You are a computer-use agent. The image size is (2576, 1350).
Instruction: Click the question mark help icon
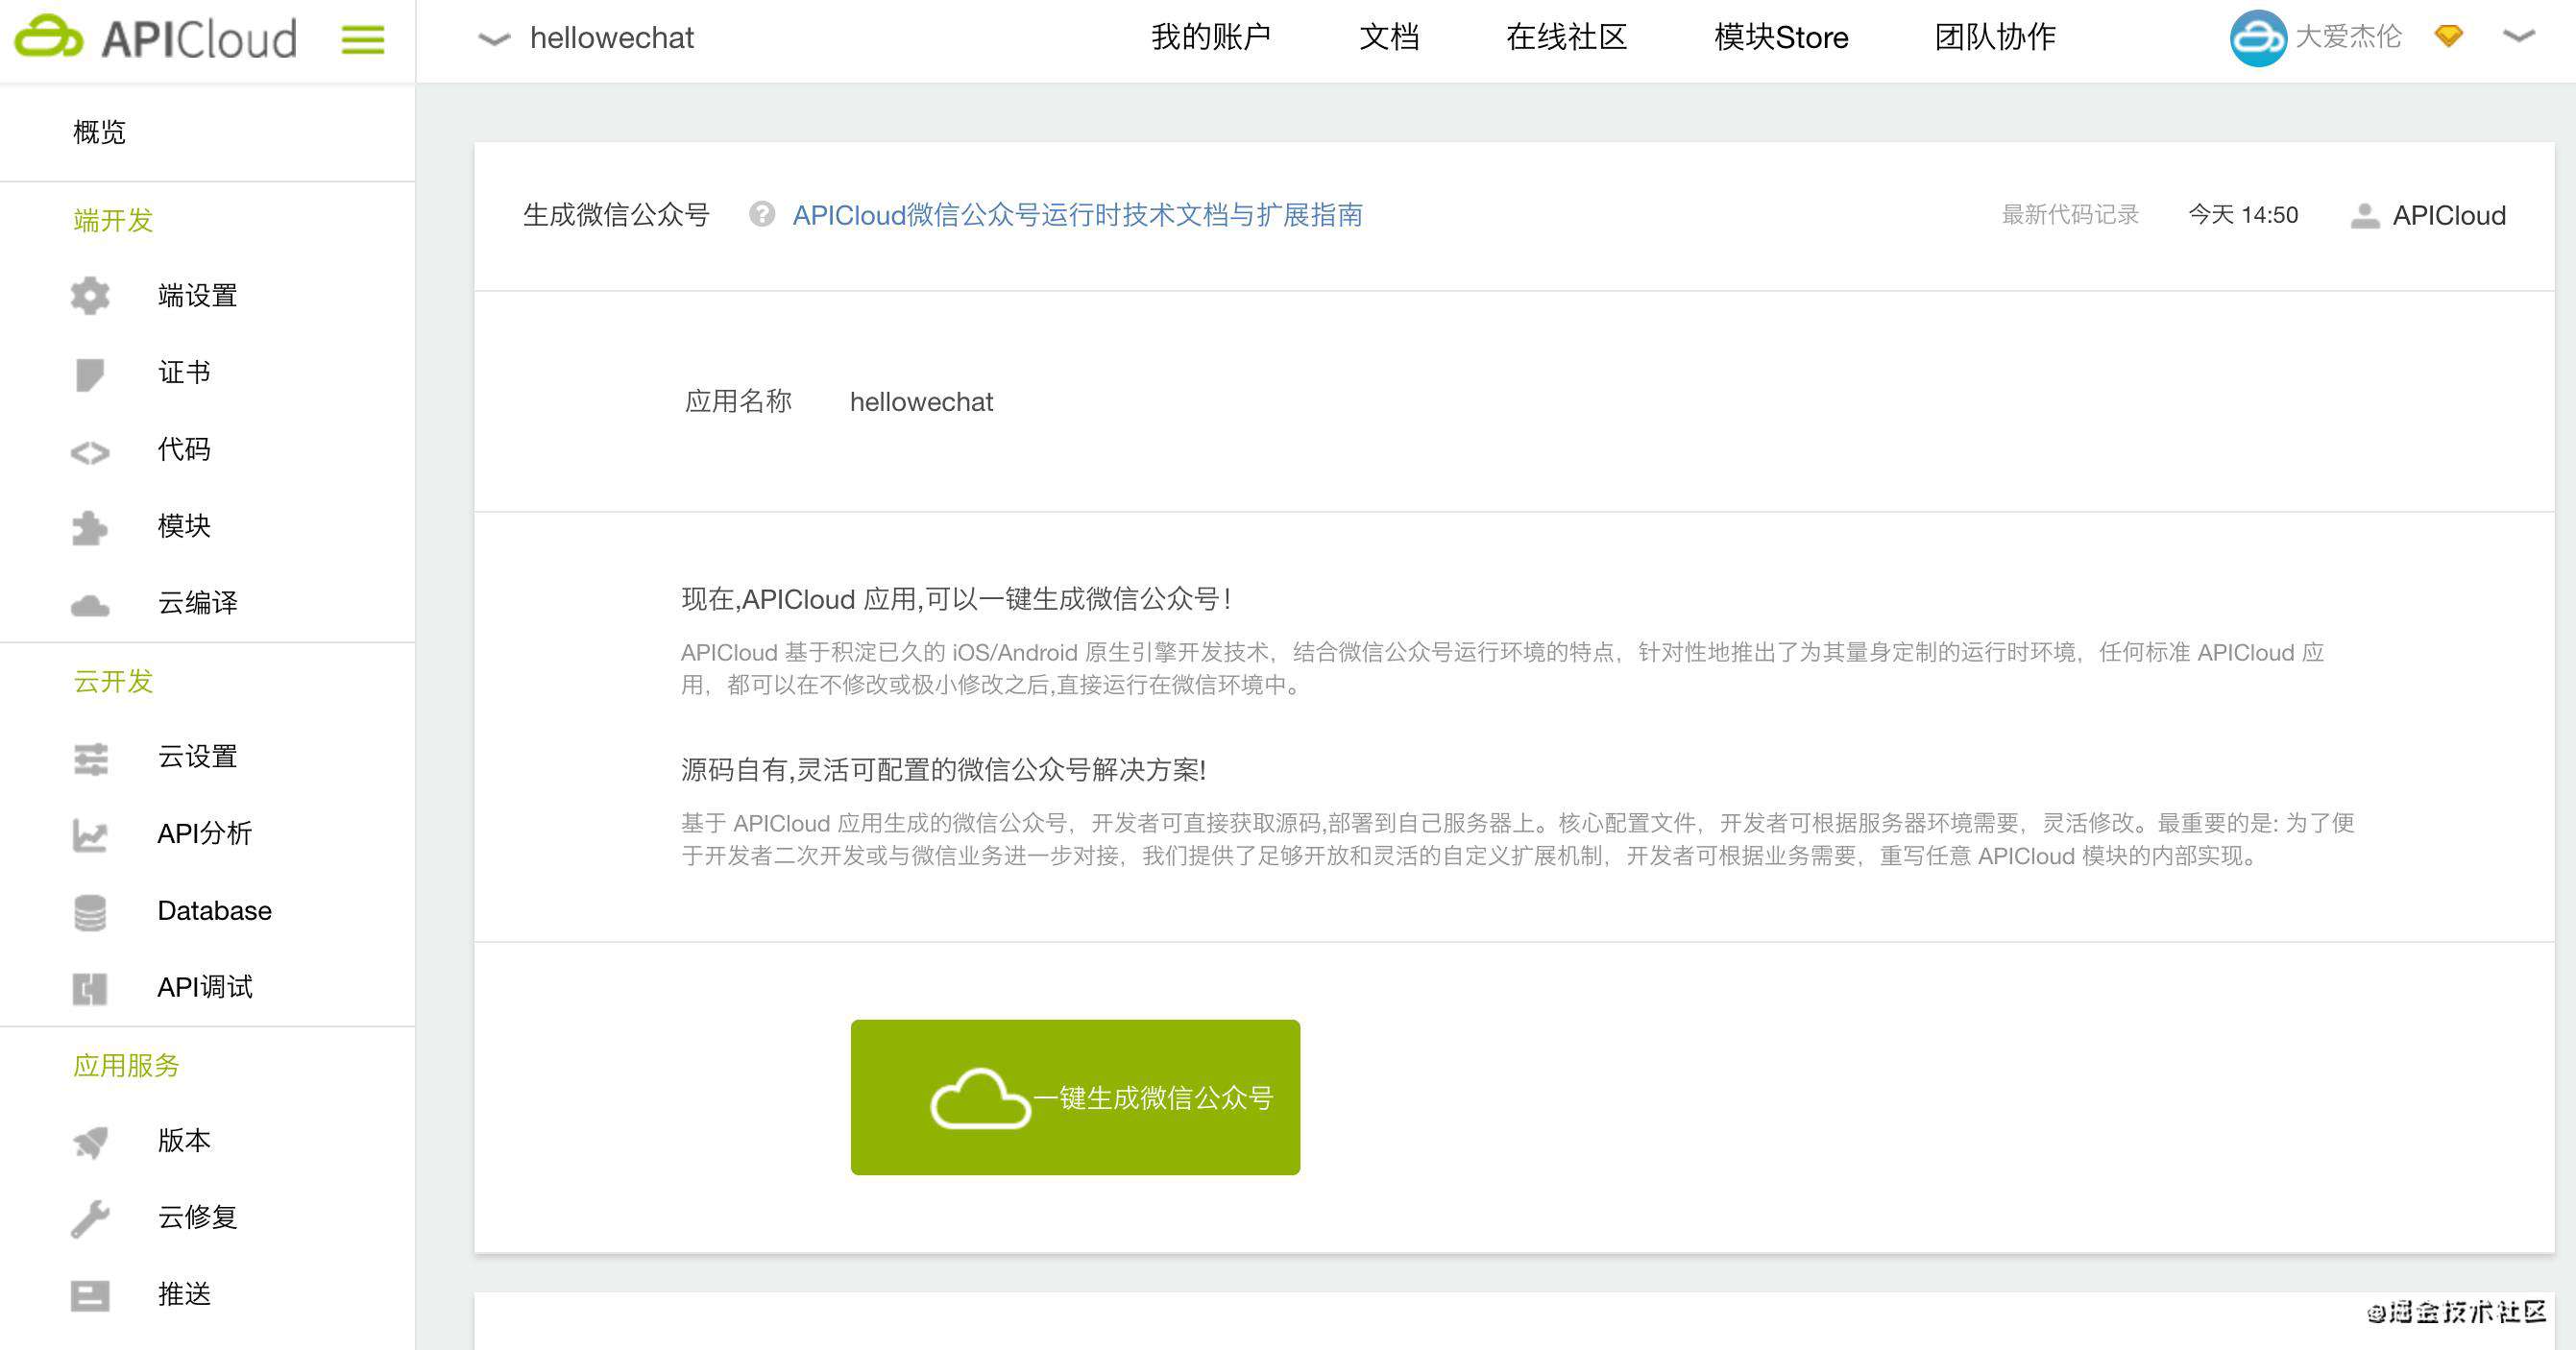762,214
